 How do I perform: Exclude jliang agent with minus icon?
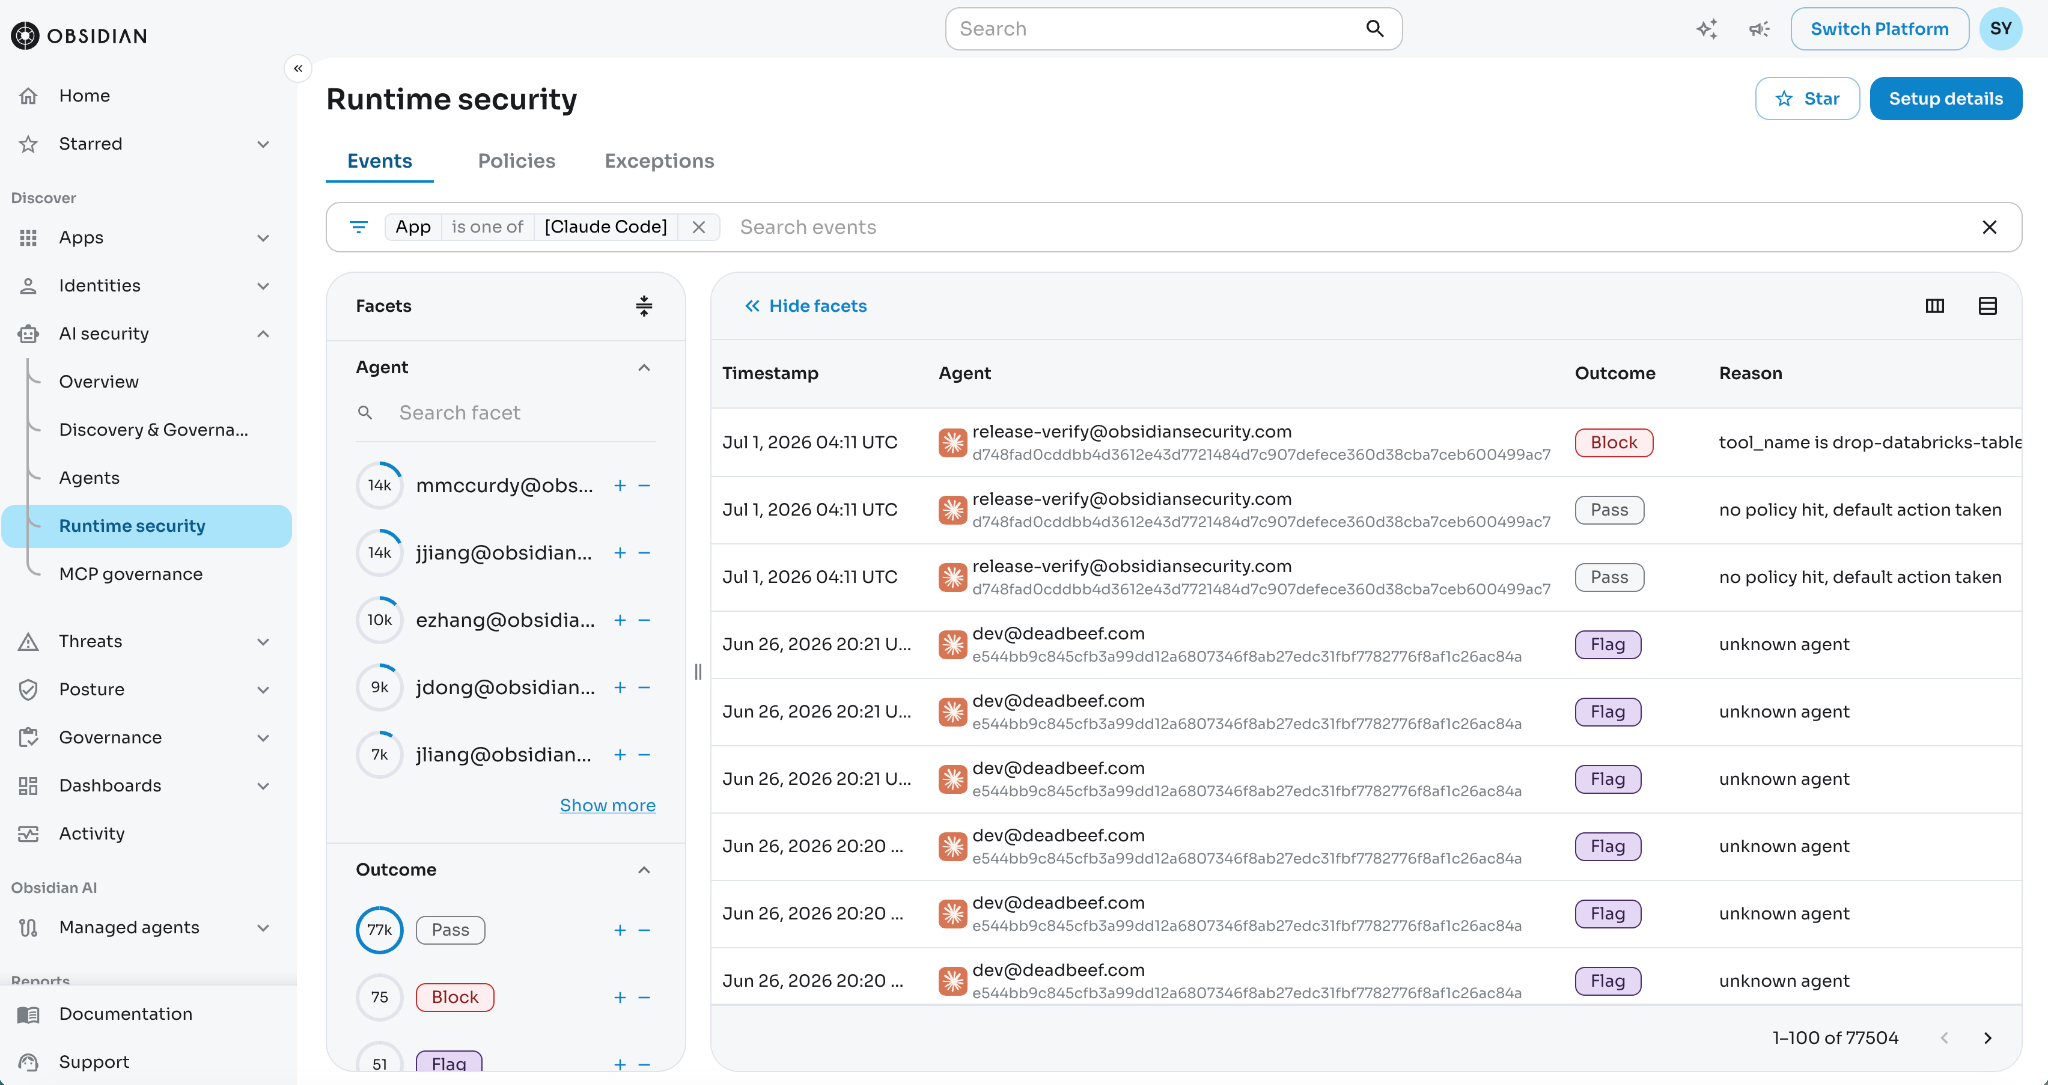(x=644, y=755)
